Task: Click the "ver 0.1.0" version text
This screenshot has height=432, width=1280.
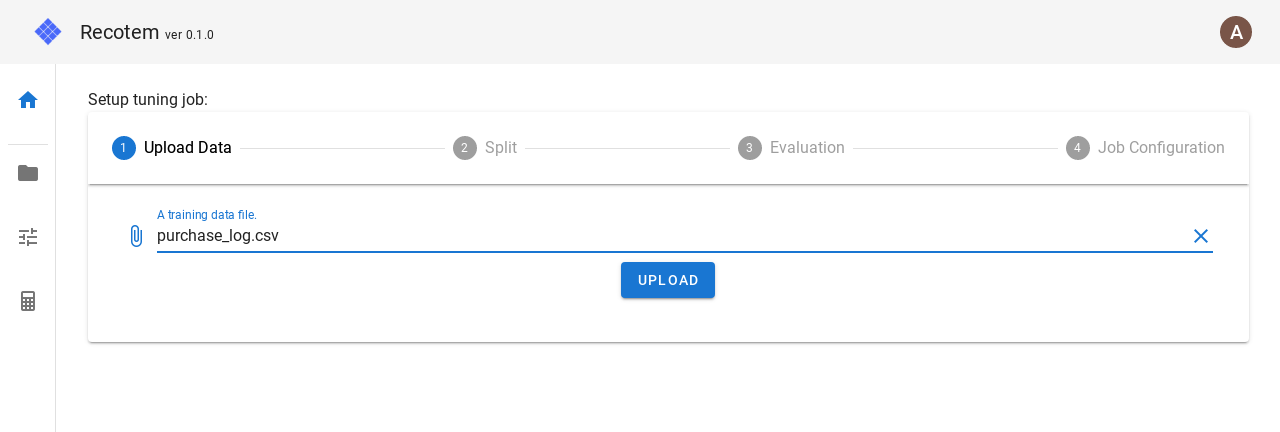Action: tap(189, 35)
